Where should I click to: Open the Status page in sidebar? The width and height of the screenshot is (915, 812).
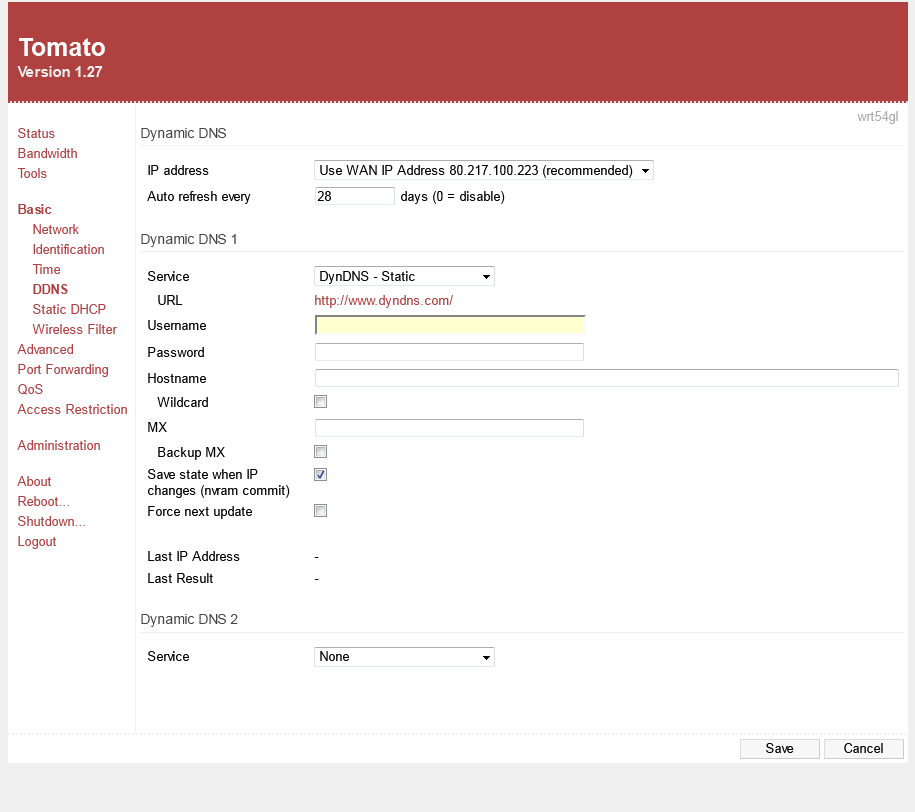click(36, 133)
